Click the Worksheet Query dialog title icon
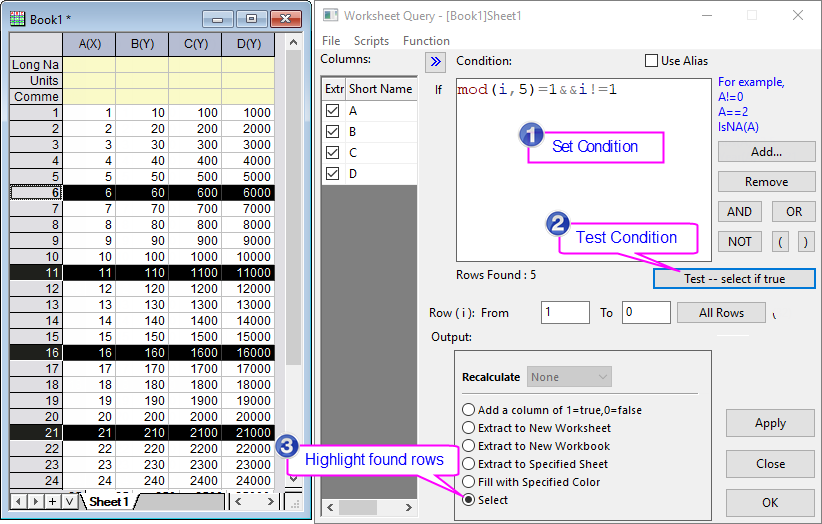 330,16
